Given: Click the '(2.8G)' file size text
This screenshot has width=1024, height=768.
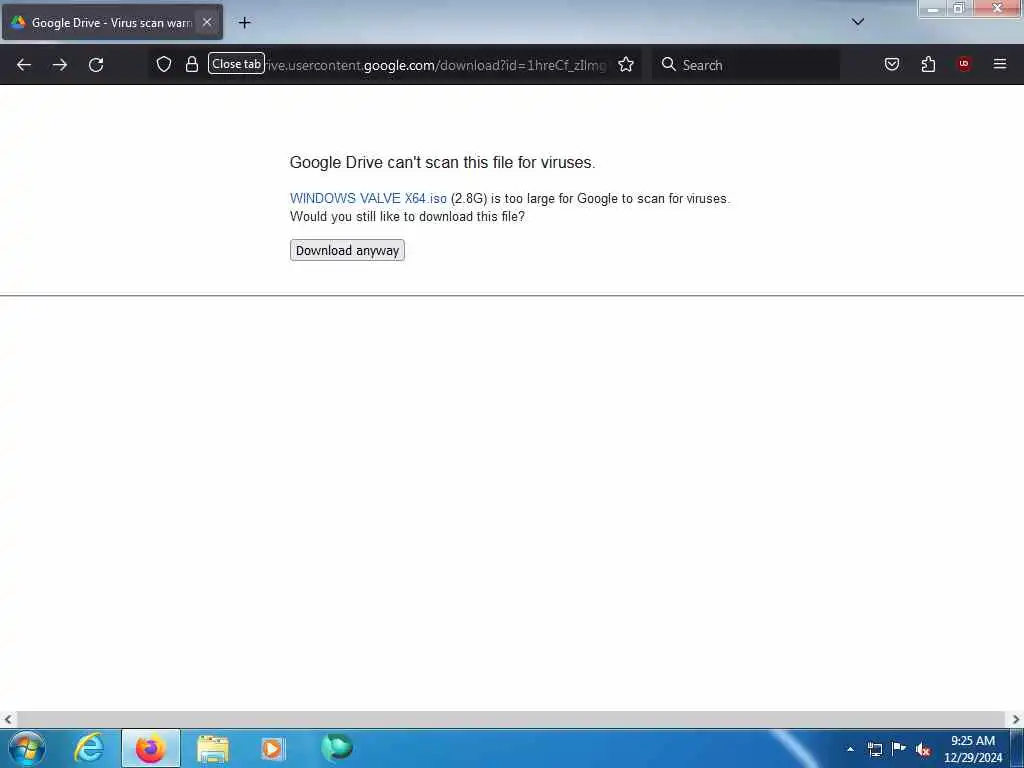Looking at the screenshot, I should [469, 199].
